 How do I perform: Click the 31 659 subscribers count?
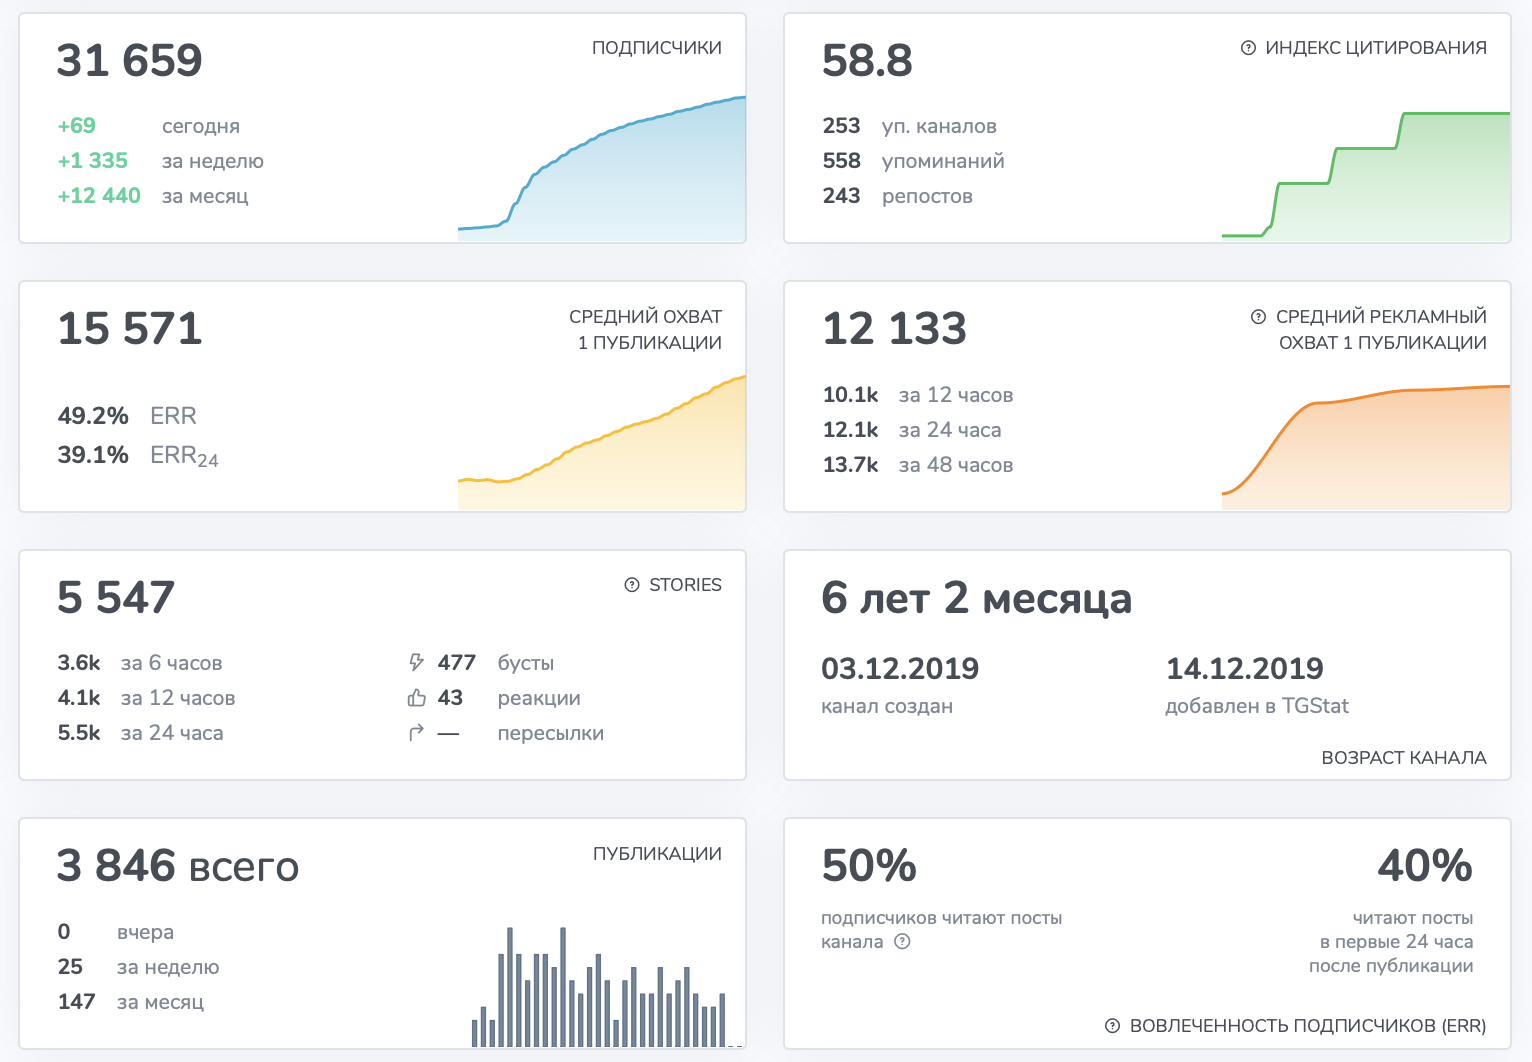(130, 61)
